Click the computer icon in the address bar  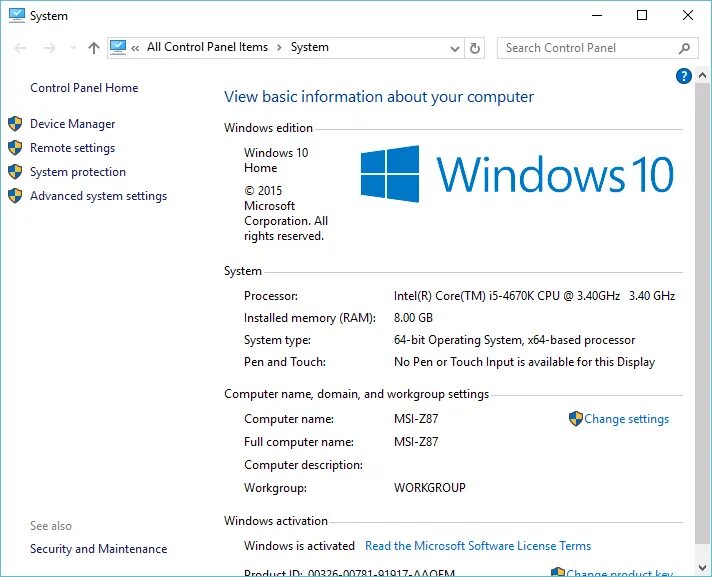pyautogui.click(x=118, y=47)
